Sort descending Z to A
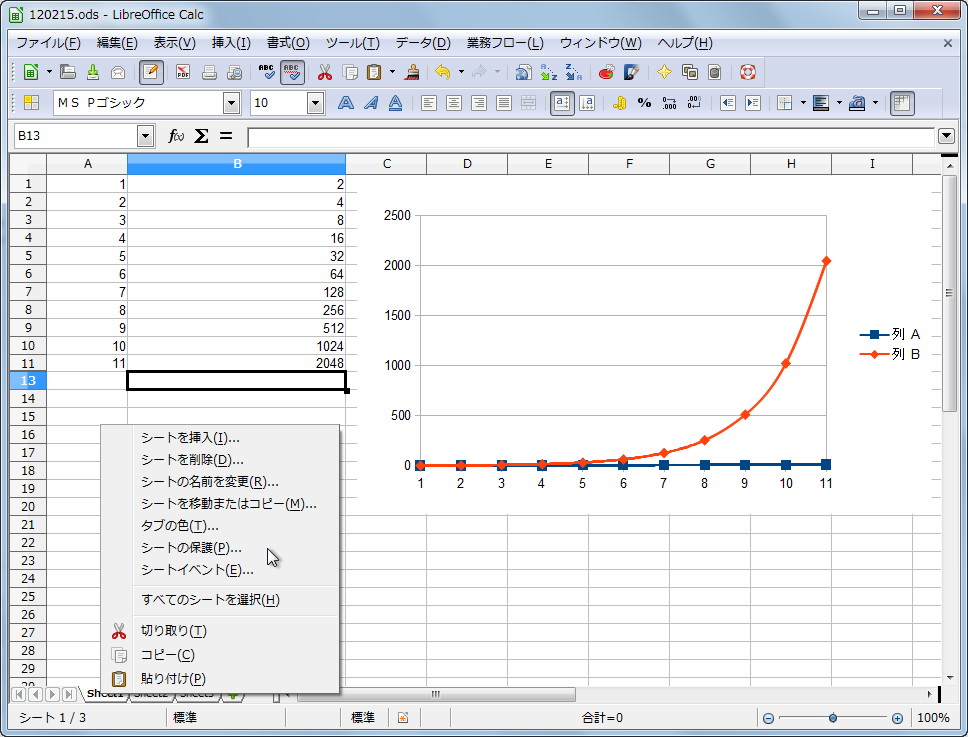The image size is (968, 737). point(574,72)
